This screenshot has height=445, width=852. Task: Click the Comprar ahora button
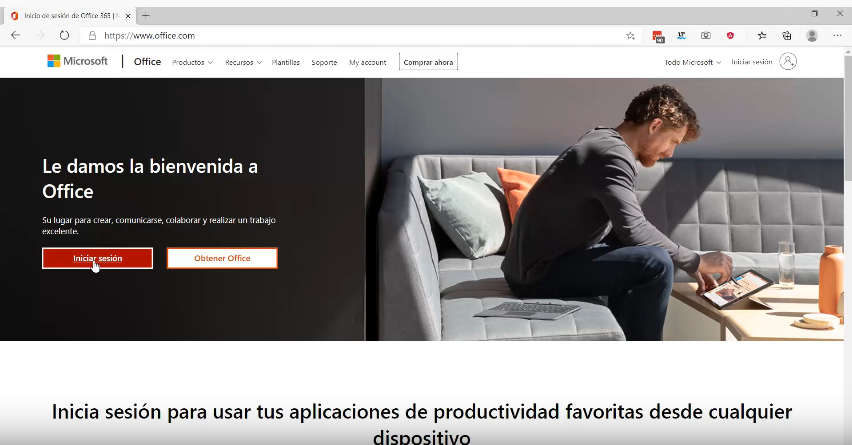428,62
